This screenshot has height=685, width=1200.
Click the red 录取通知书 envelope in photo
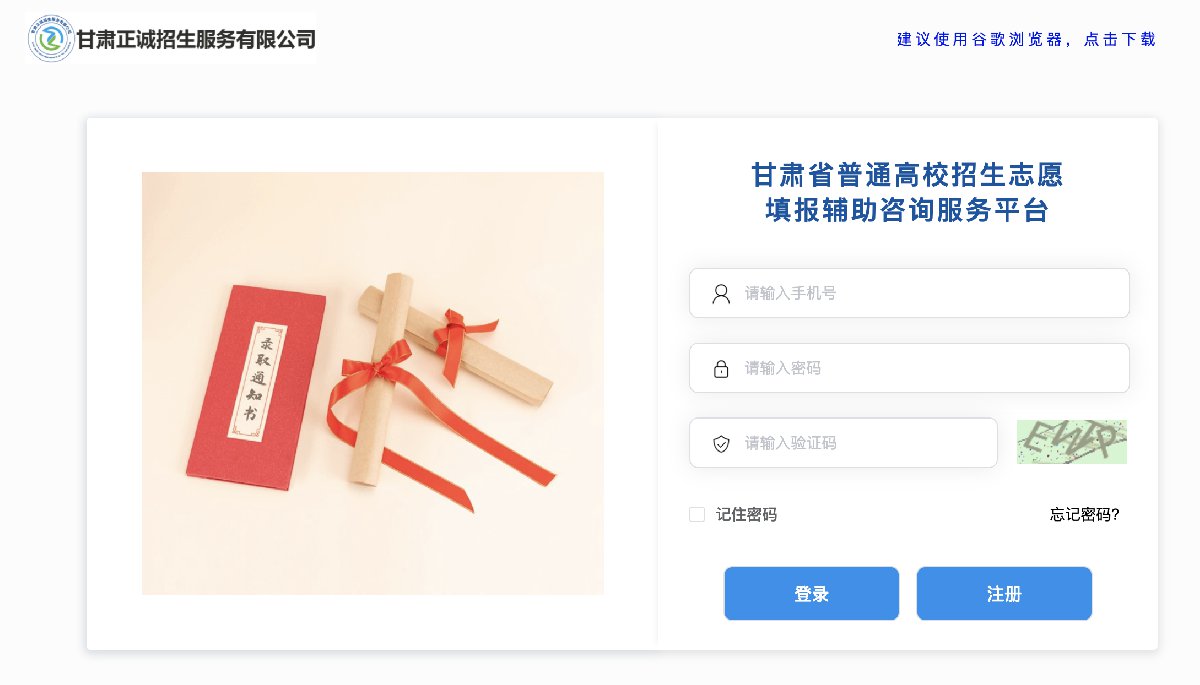click(x=258, y=387)
